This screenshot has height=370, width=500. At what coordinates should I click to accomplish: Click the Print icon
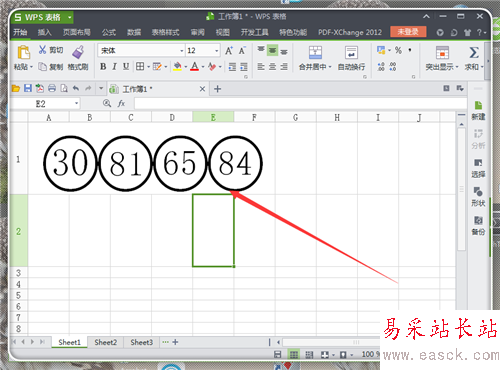[x=52, y=88]
